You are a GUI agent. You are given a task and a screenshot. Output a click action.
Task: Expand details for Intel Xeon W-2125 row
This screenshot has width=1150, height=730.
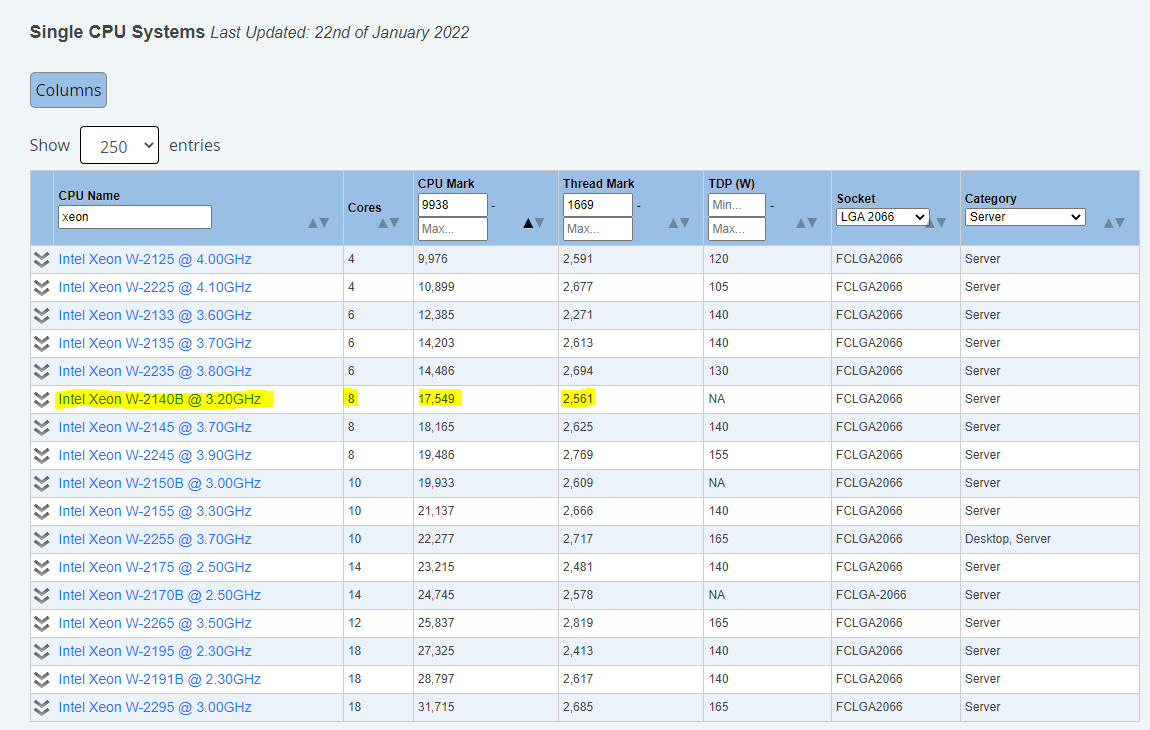click(x=41, y=260)
